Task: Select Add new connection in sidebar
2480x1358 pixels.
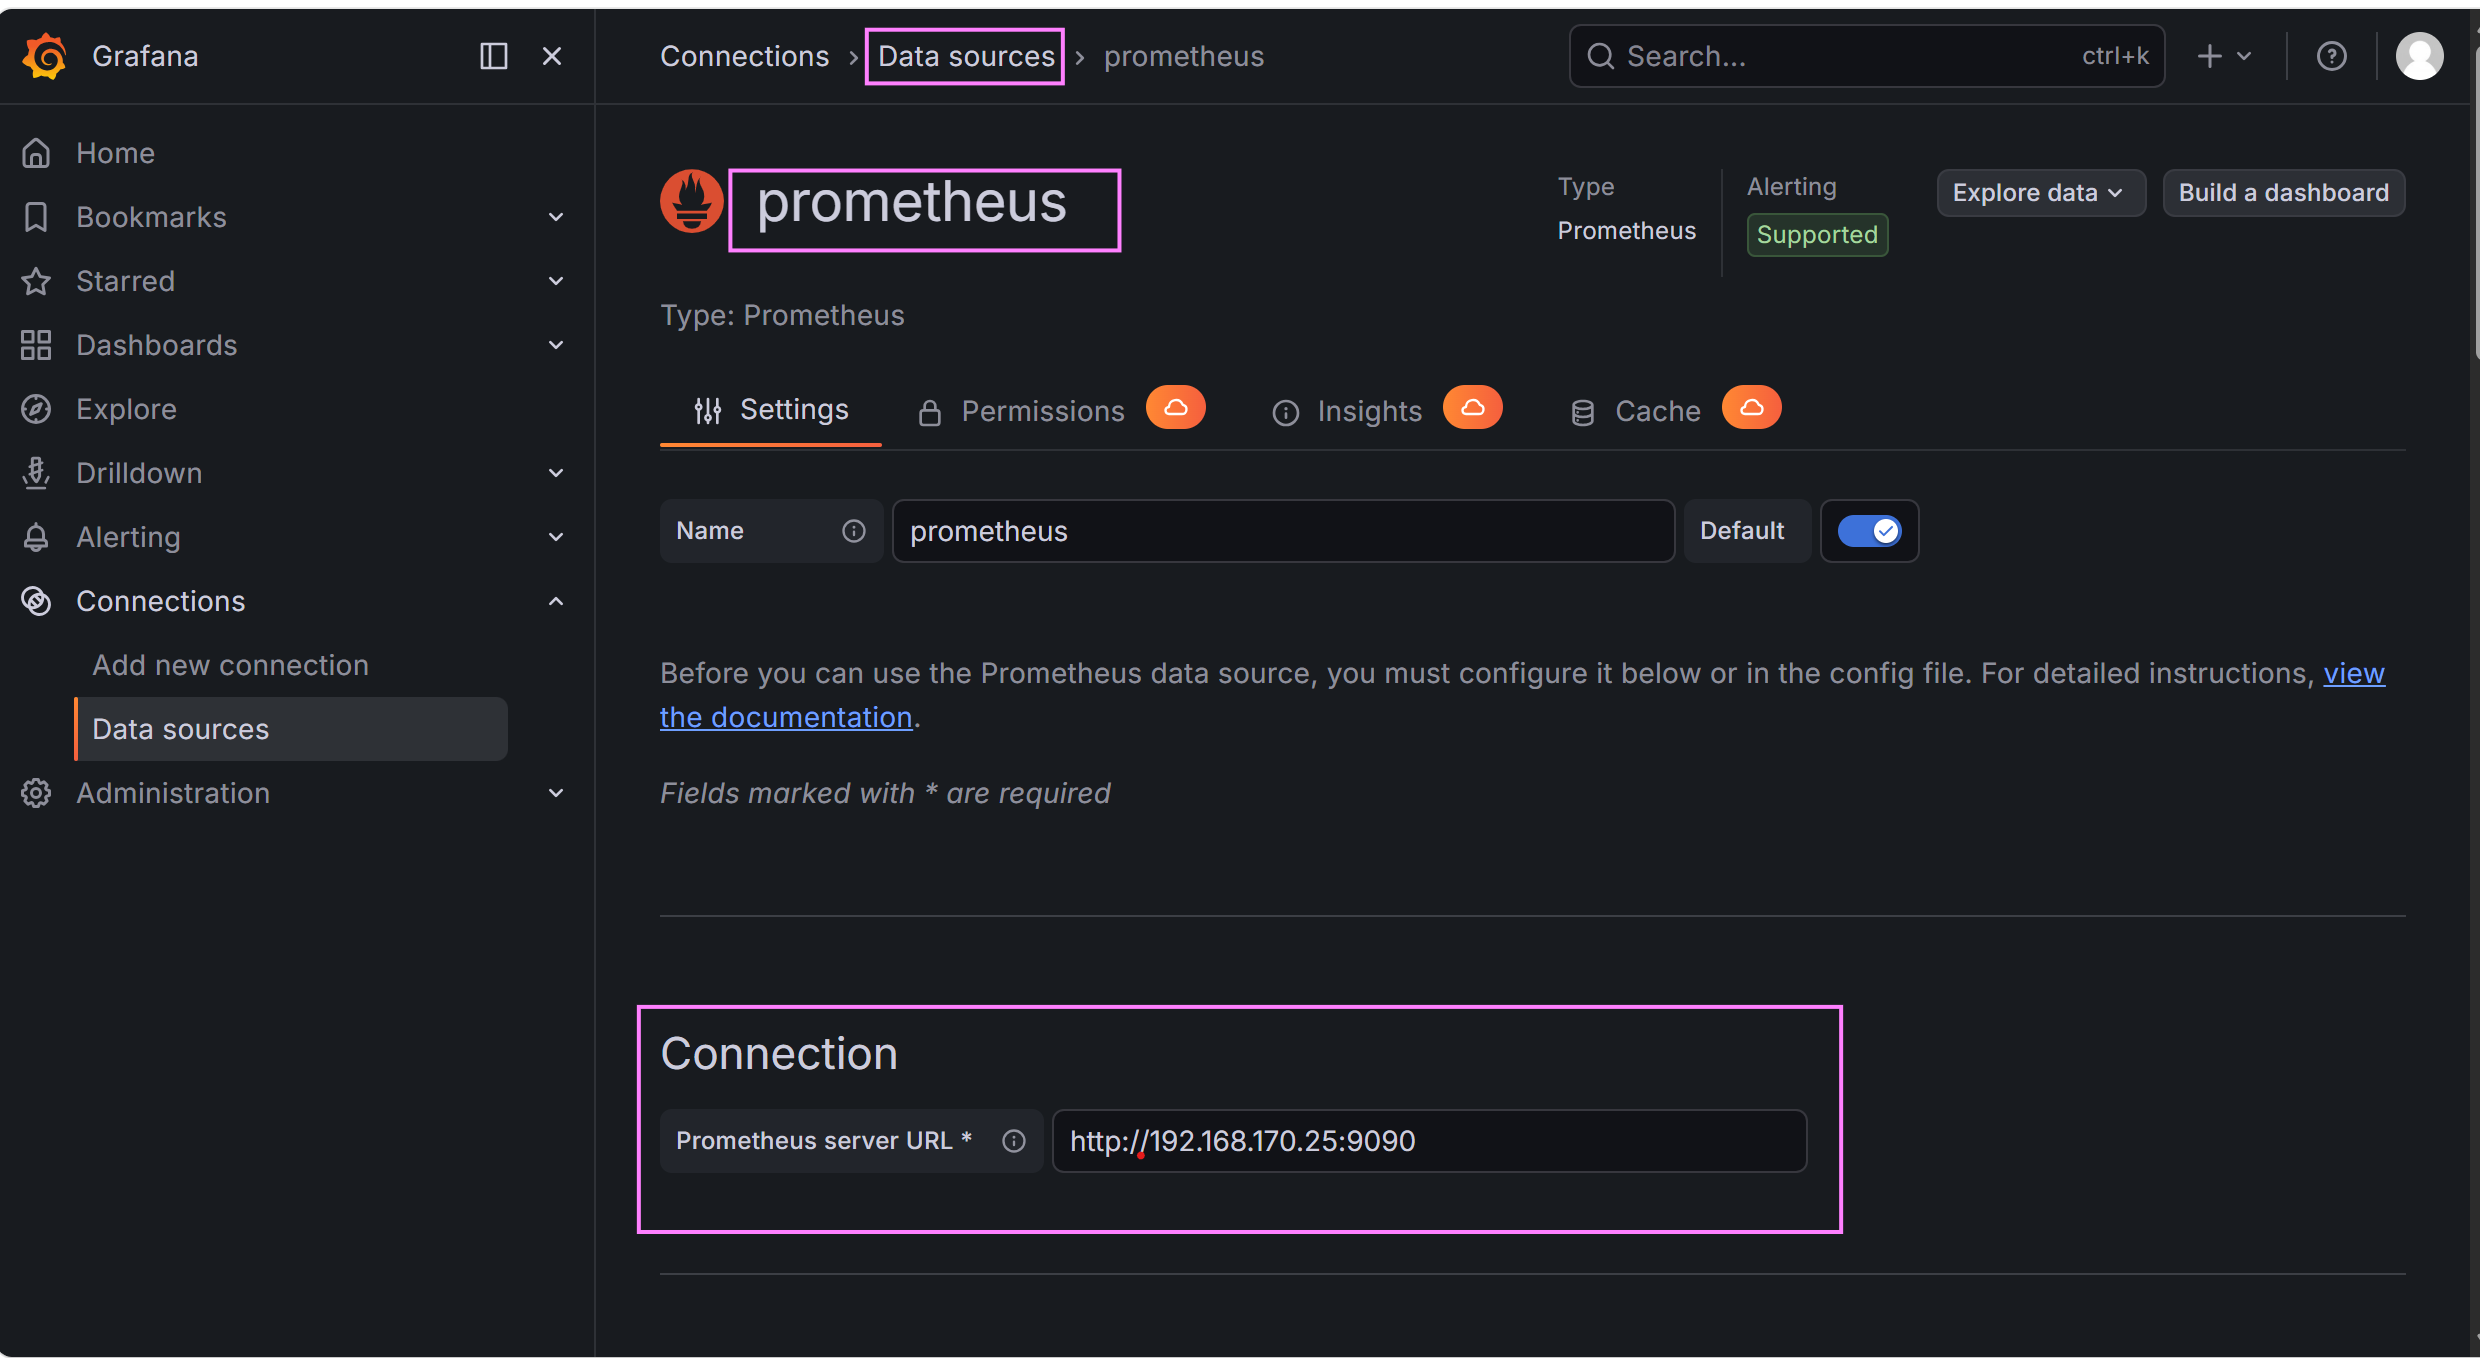Action: click(x=230, y=665)
